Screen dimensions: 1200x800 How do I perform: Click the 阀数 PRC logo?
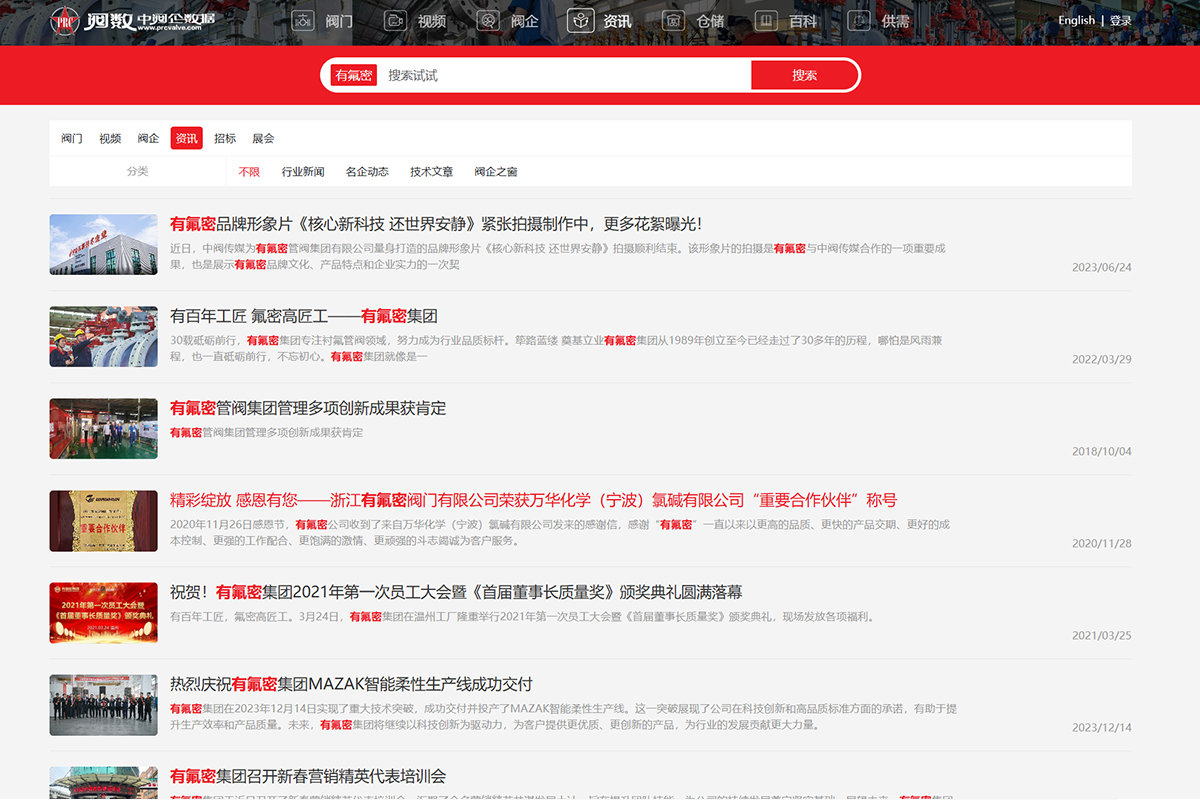[x=134, y=20]
